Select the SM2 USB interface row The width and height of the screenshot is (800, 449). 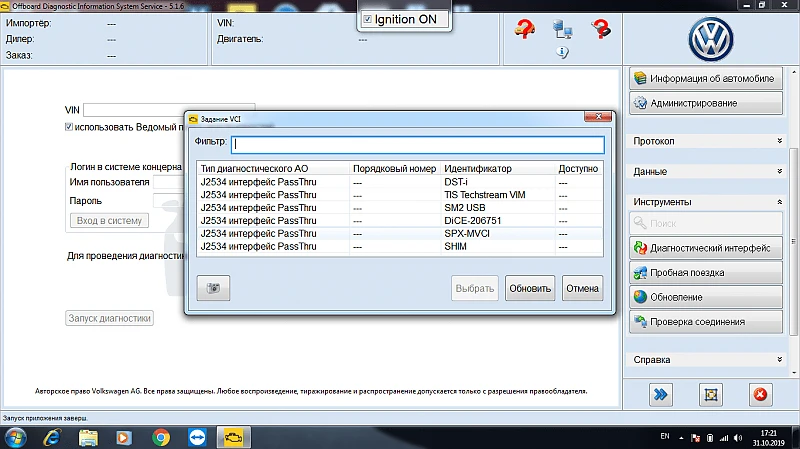[400, 208]
